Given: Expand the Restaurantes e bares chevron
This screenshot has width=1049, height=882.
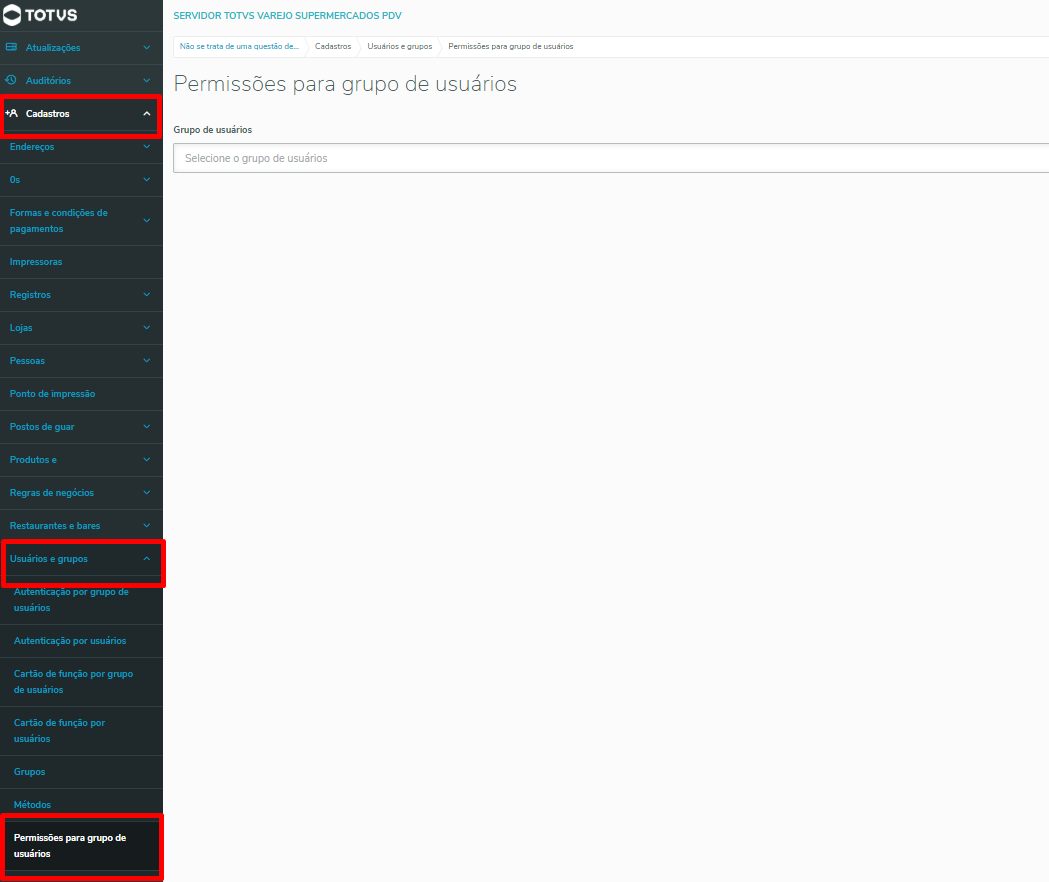Looking at the screenshot, I should [147, 525].
